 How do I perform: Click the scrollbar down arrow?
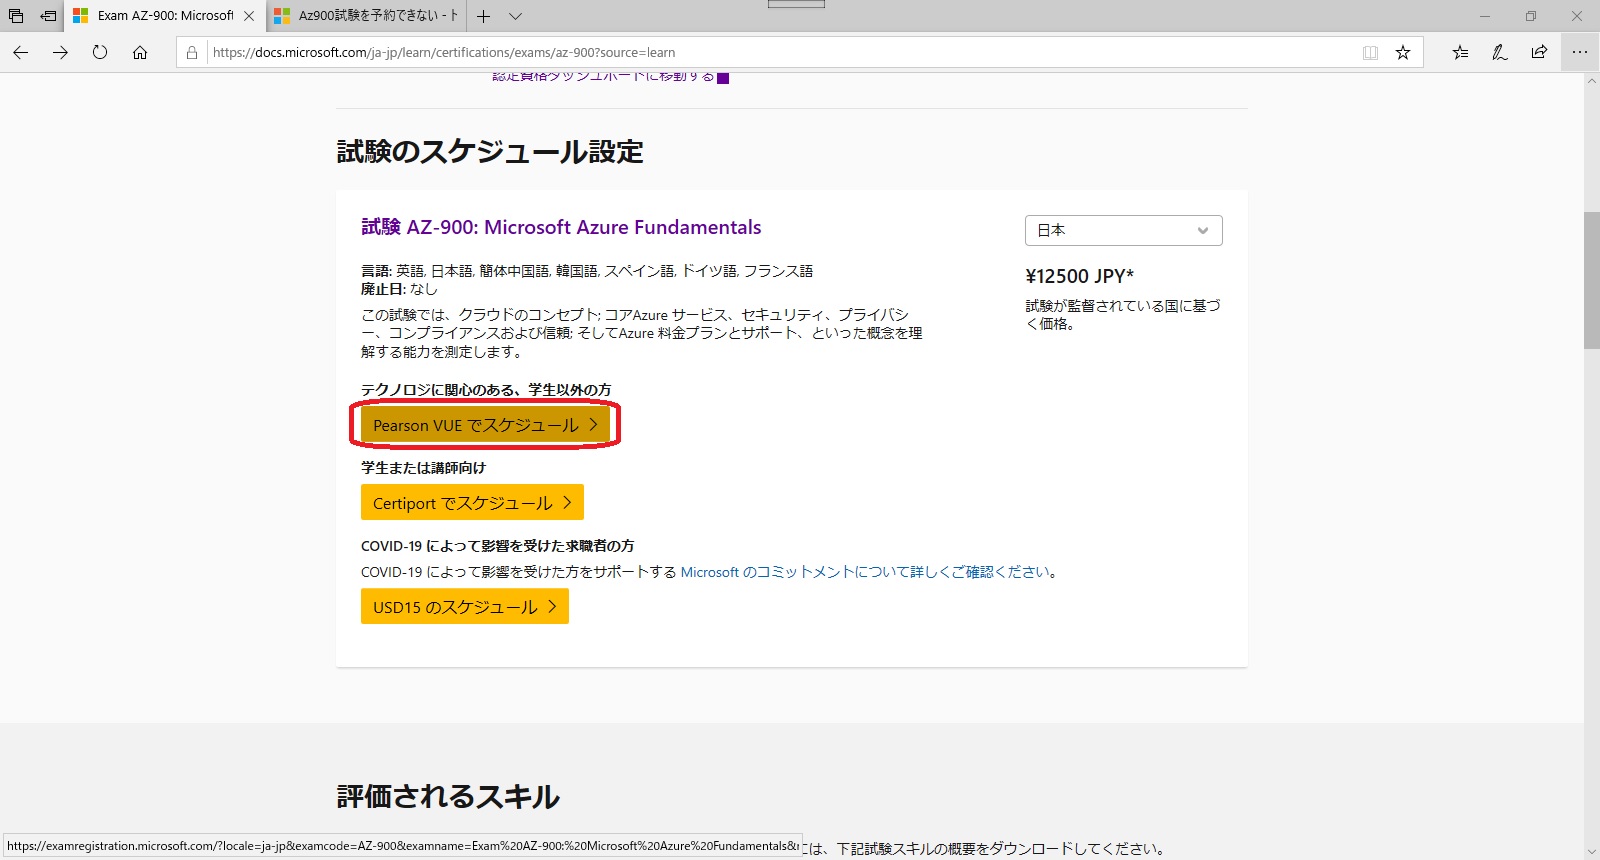(x=1592, y=852)
